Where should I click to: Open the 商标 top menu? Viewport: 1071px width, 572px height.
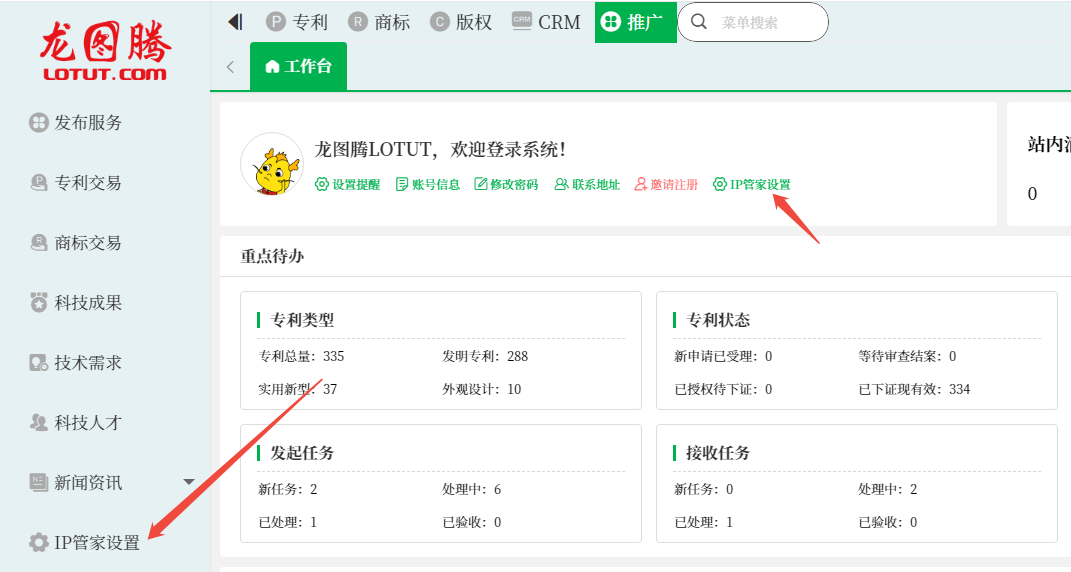coord(379,22)
